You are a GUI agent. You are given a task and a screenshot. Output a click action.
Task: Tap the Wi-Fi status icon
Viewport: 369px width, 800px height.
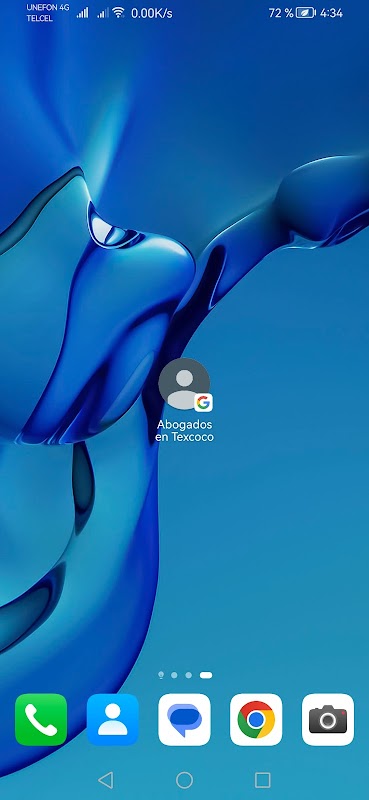click(x=118, y=12)
